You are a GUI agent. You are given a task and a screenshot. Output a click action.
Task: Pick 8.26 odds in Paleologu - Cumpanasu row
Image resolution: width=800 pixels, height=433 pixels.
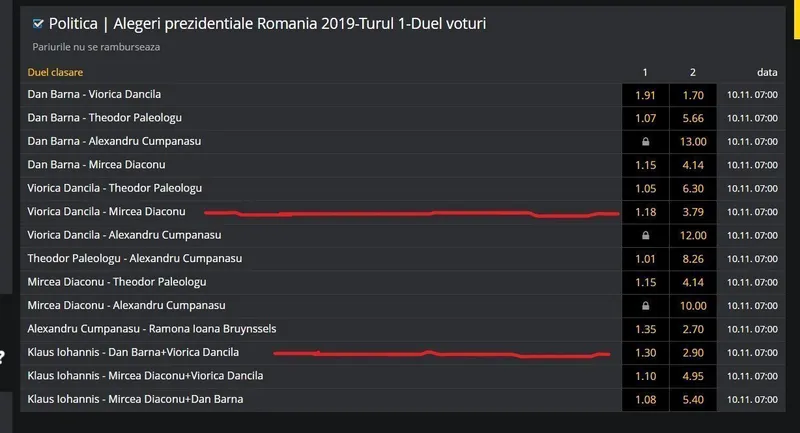pos(693,258)
